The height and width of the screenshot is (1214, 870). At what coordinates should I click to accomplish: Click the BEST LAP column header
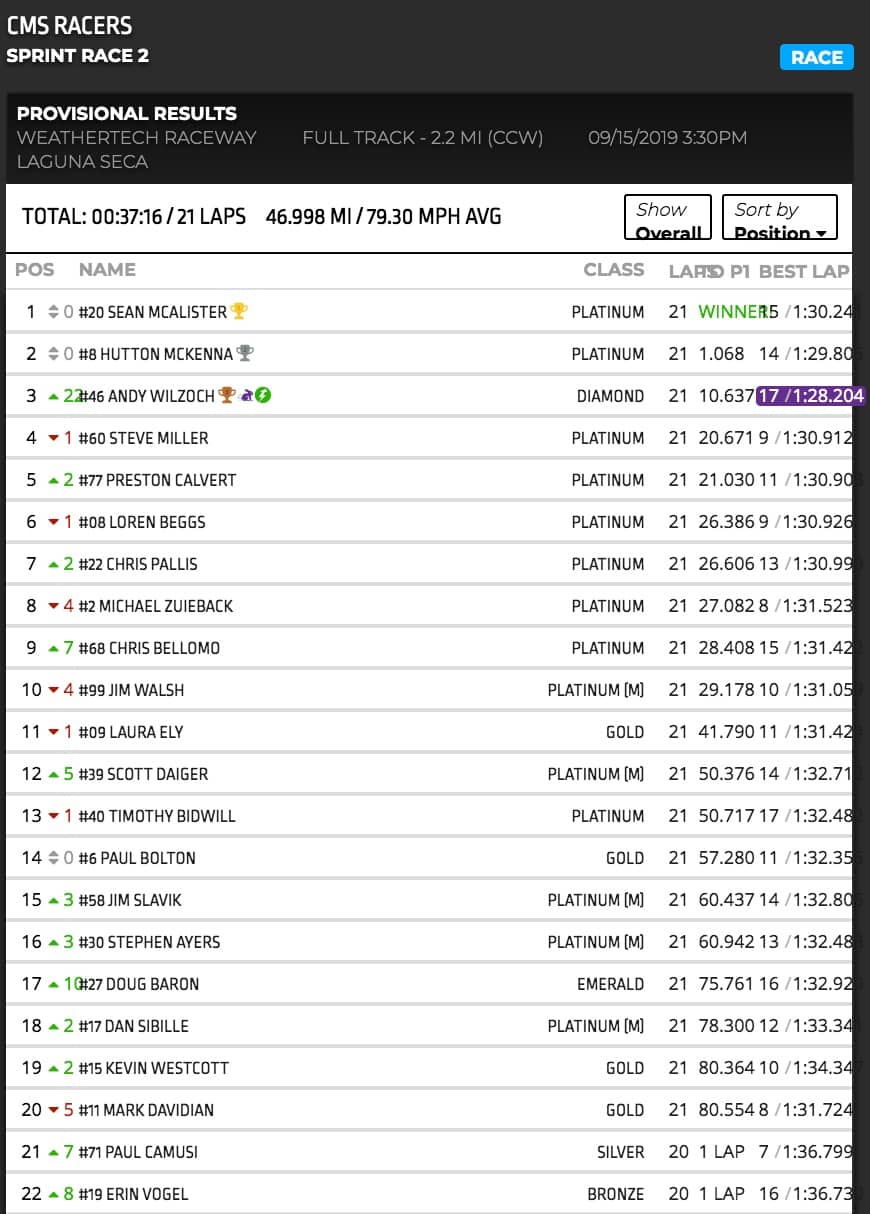point(804,271)
